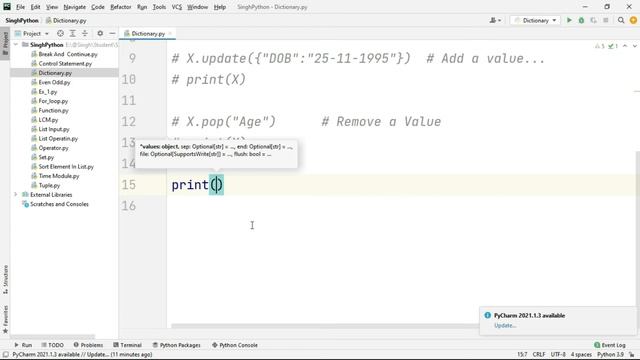Start debugging with the bug icon
This screenshot has width=640, height=360.
(x=581, y=20)
